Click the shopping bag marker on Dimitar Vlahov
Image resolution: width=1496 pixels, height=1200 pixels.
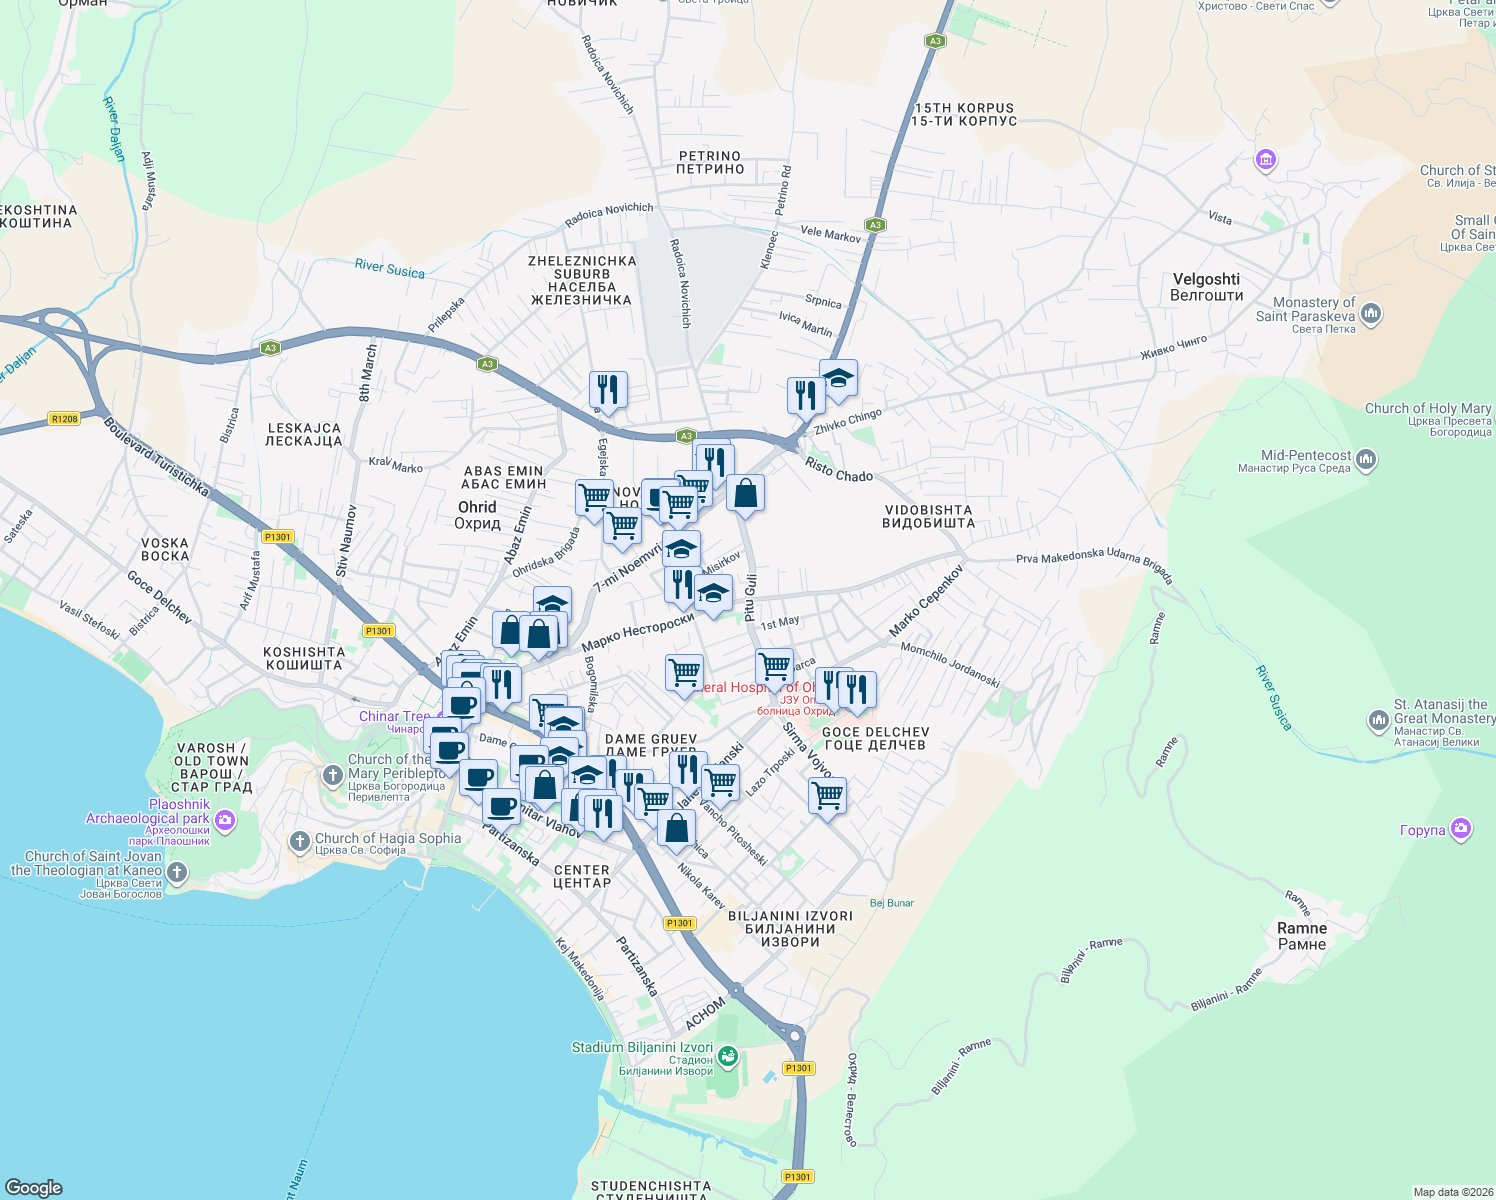tap(545, 786)
